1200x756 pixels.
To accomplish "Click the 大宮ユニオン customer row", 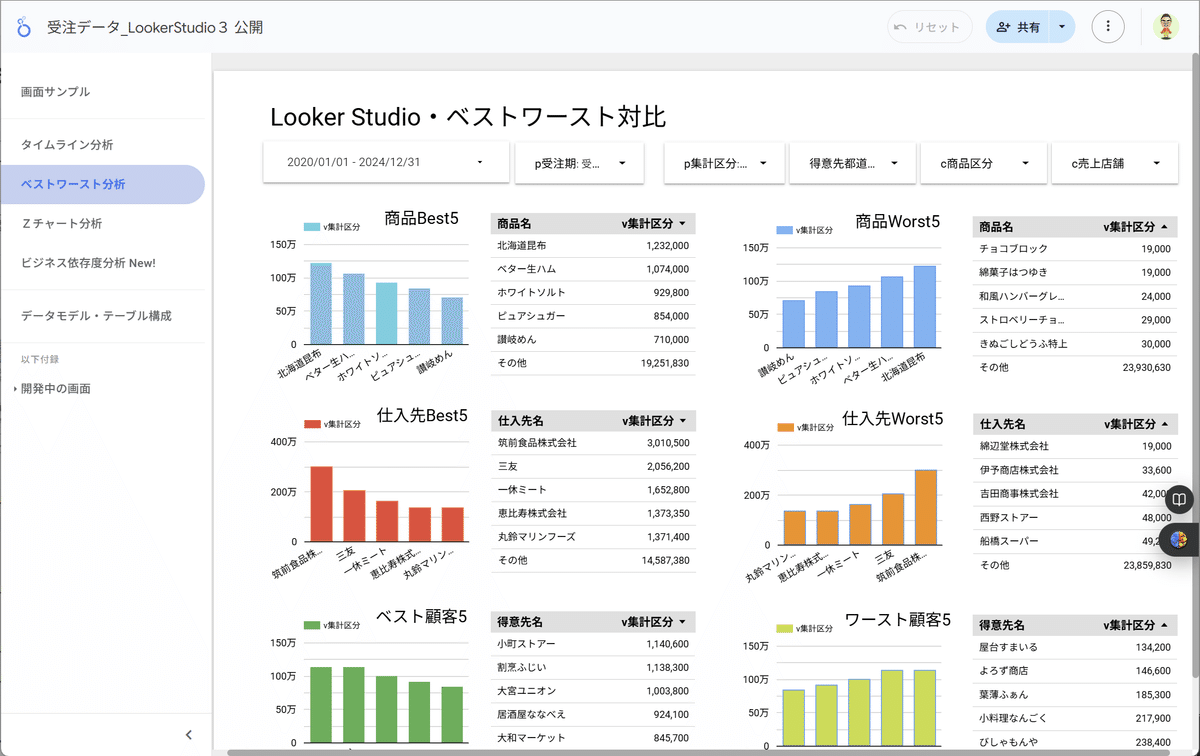I will (593, 691).
